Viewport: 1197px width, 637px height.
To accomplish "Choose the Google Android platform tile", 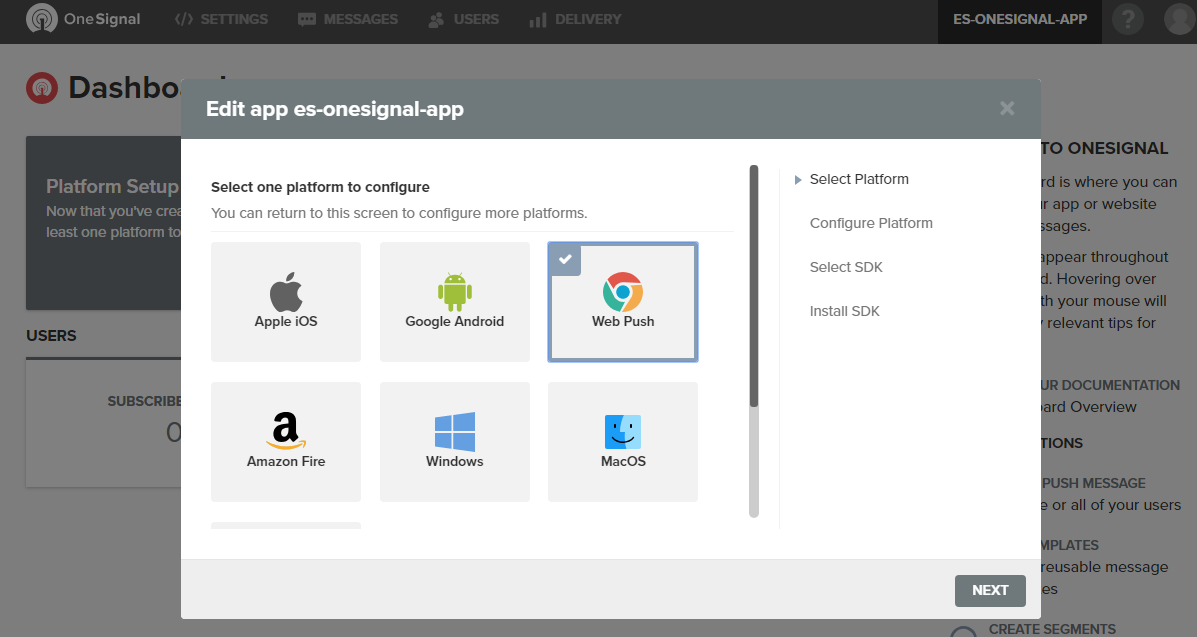I will [x=455, y=302].
